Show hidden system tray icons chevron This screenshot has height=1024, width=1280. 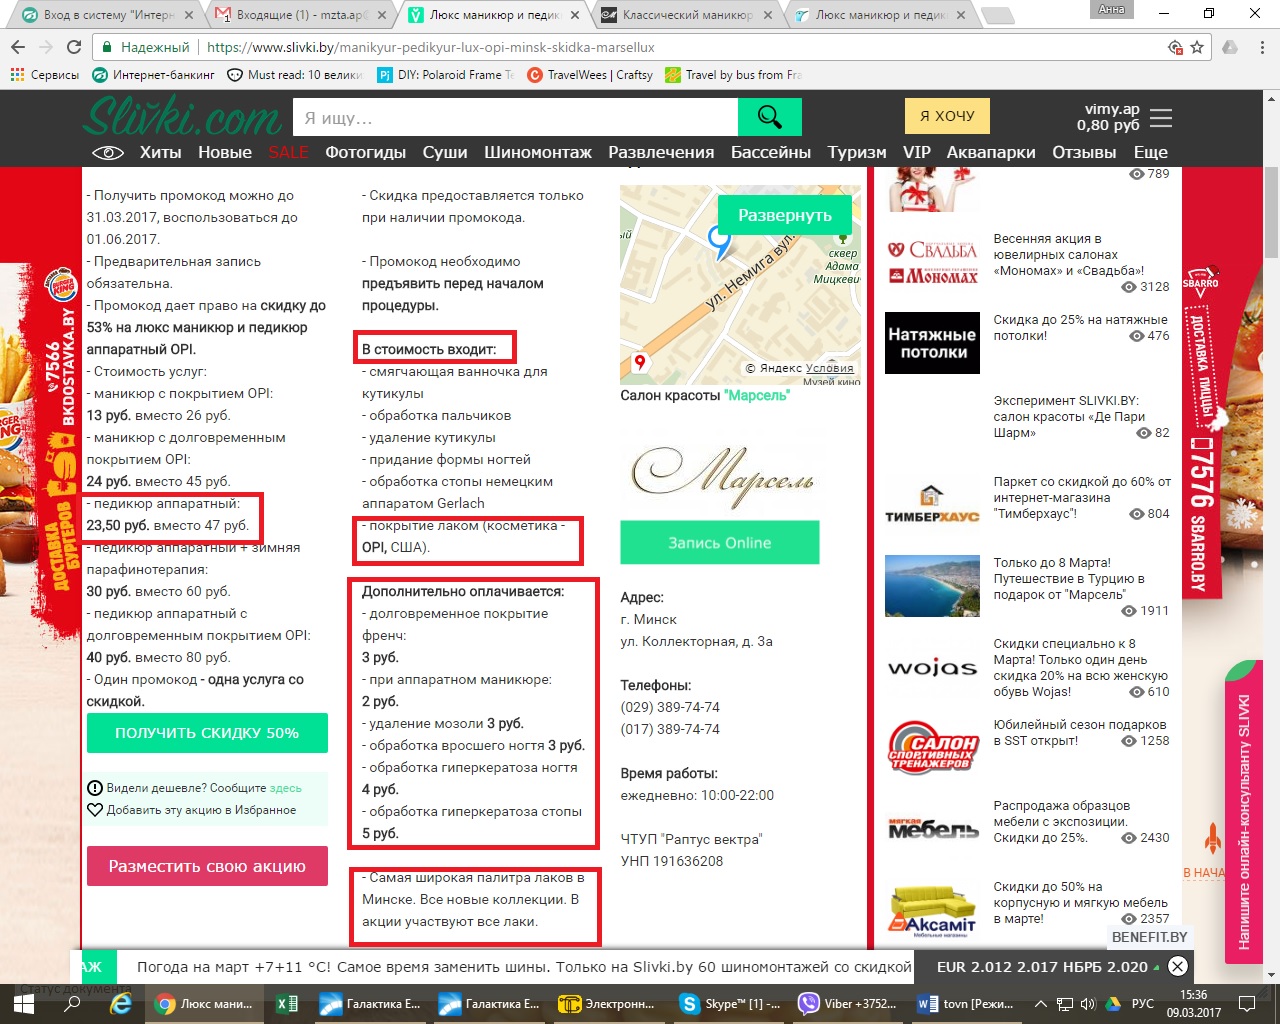tap(1040, 1004)
